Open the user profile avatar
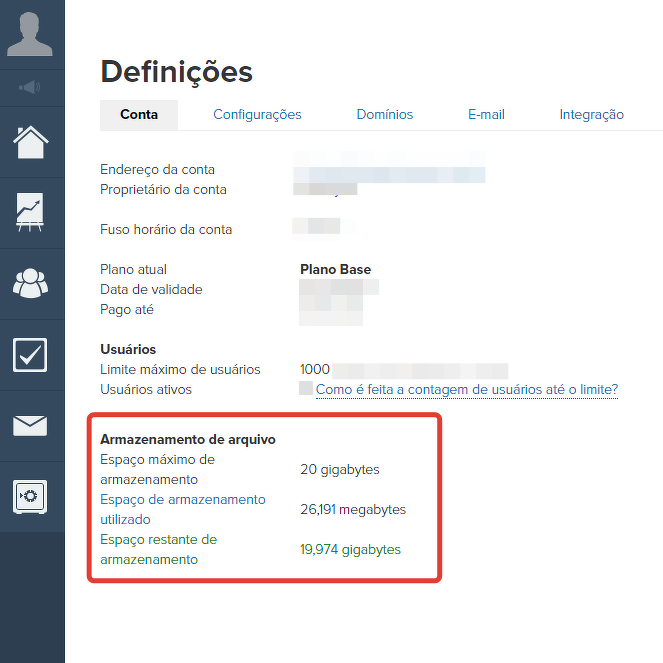Screen dimensions: 663x663 pyautogui.click(x=30, y=34)
